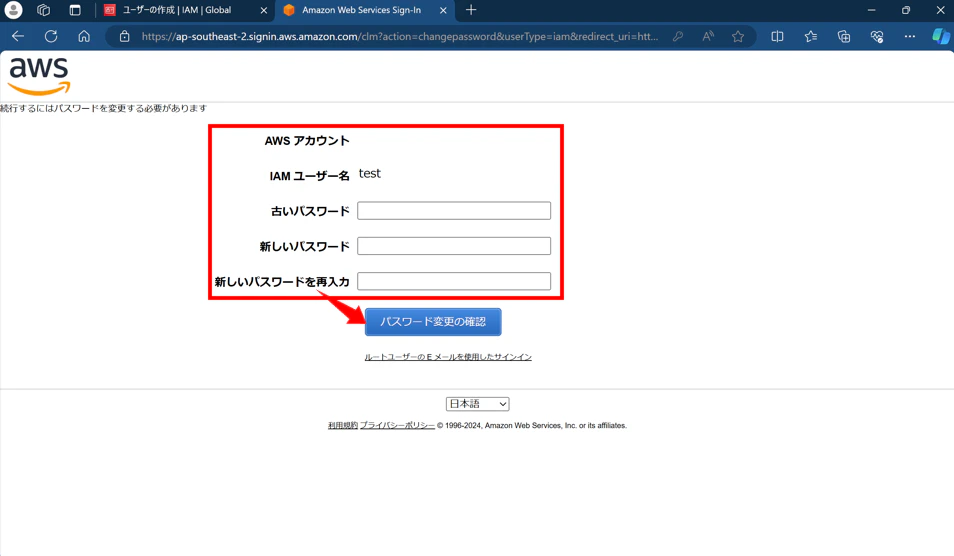Click the address bar URL
The width and height of the screenshot is (954, 556).
[x=400, y=36]
